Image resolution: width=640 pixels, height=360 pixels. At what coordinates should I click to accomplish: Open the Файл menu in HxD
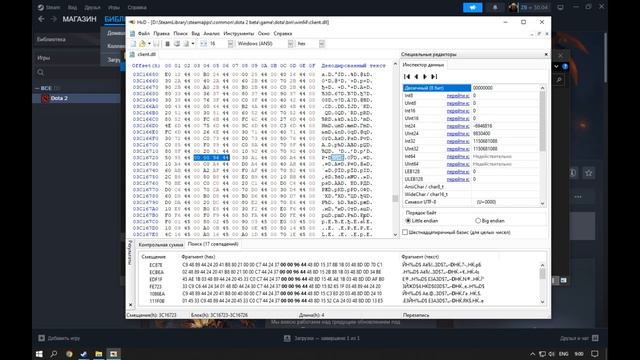[144, 33]
